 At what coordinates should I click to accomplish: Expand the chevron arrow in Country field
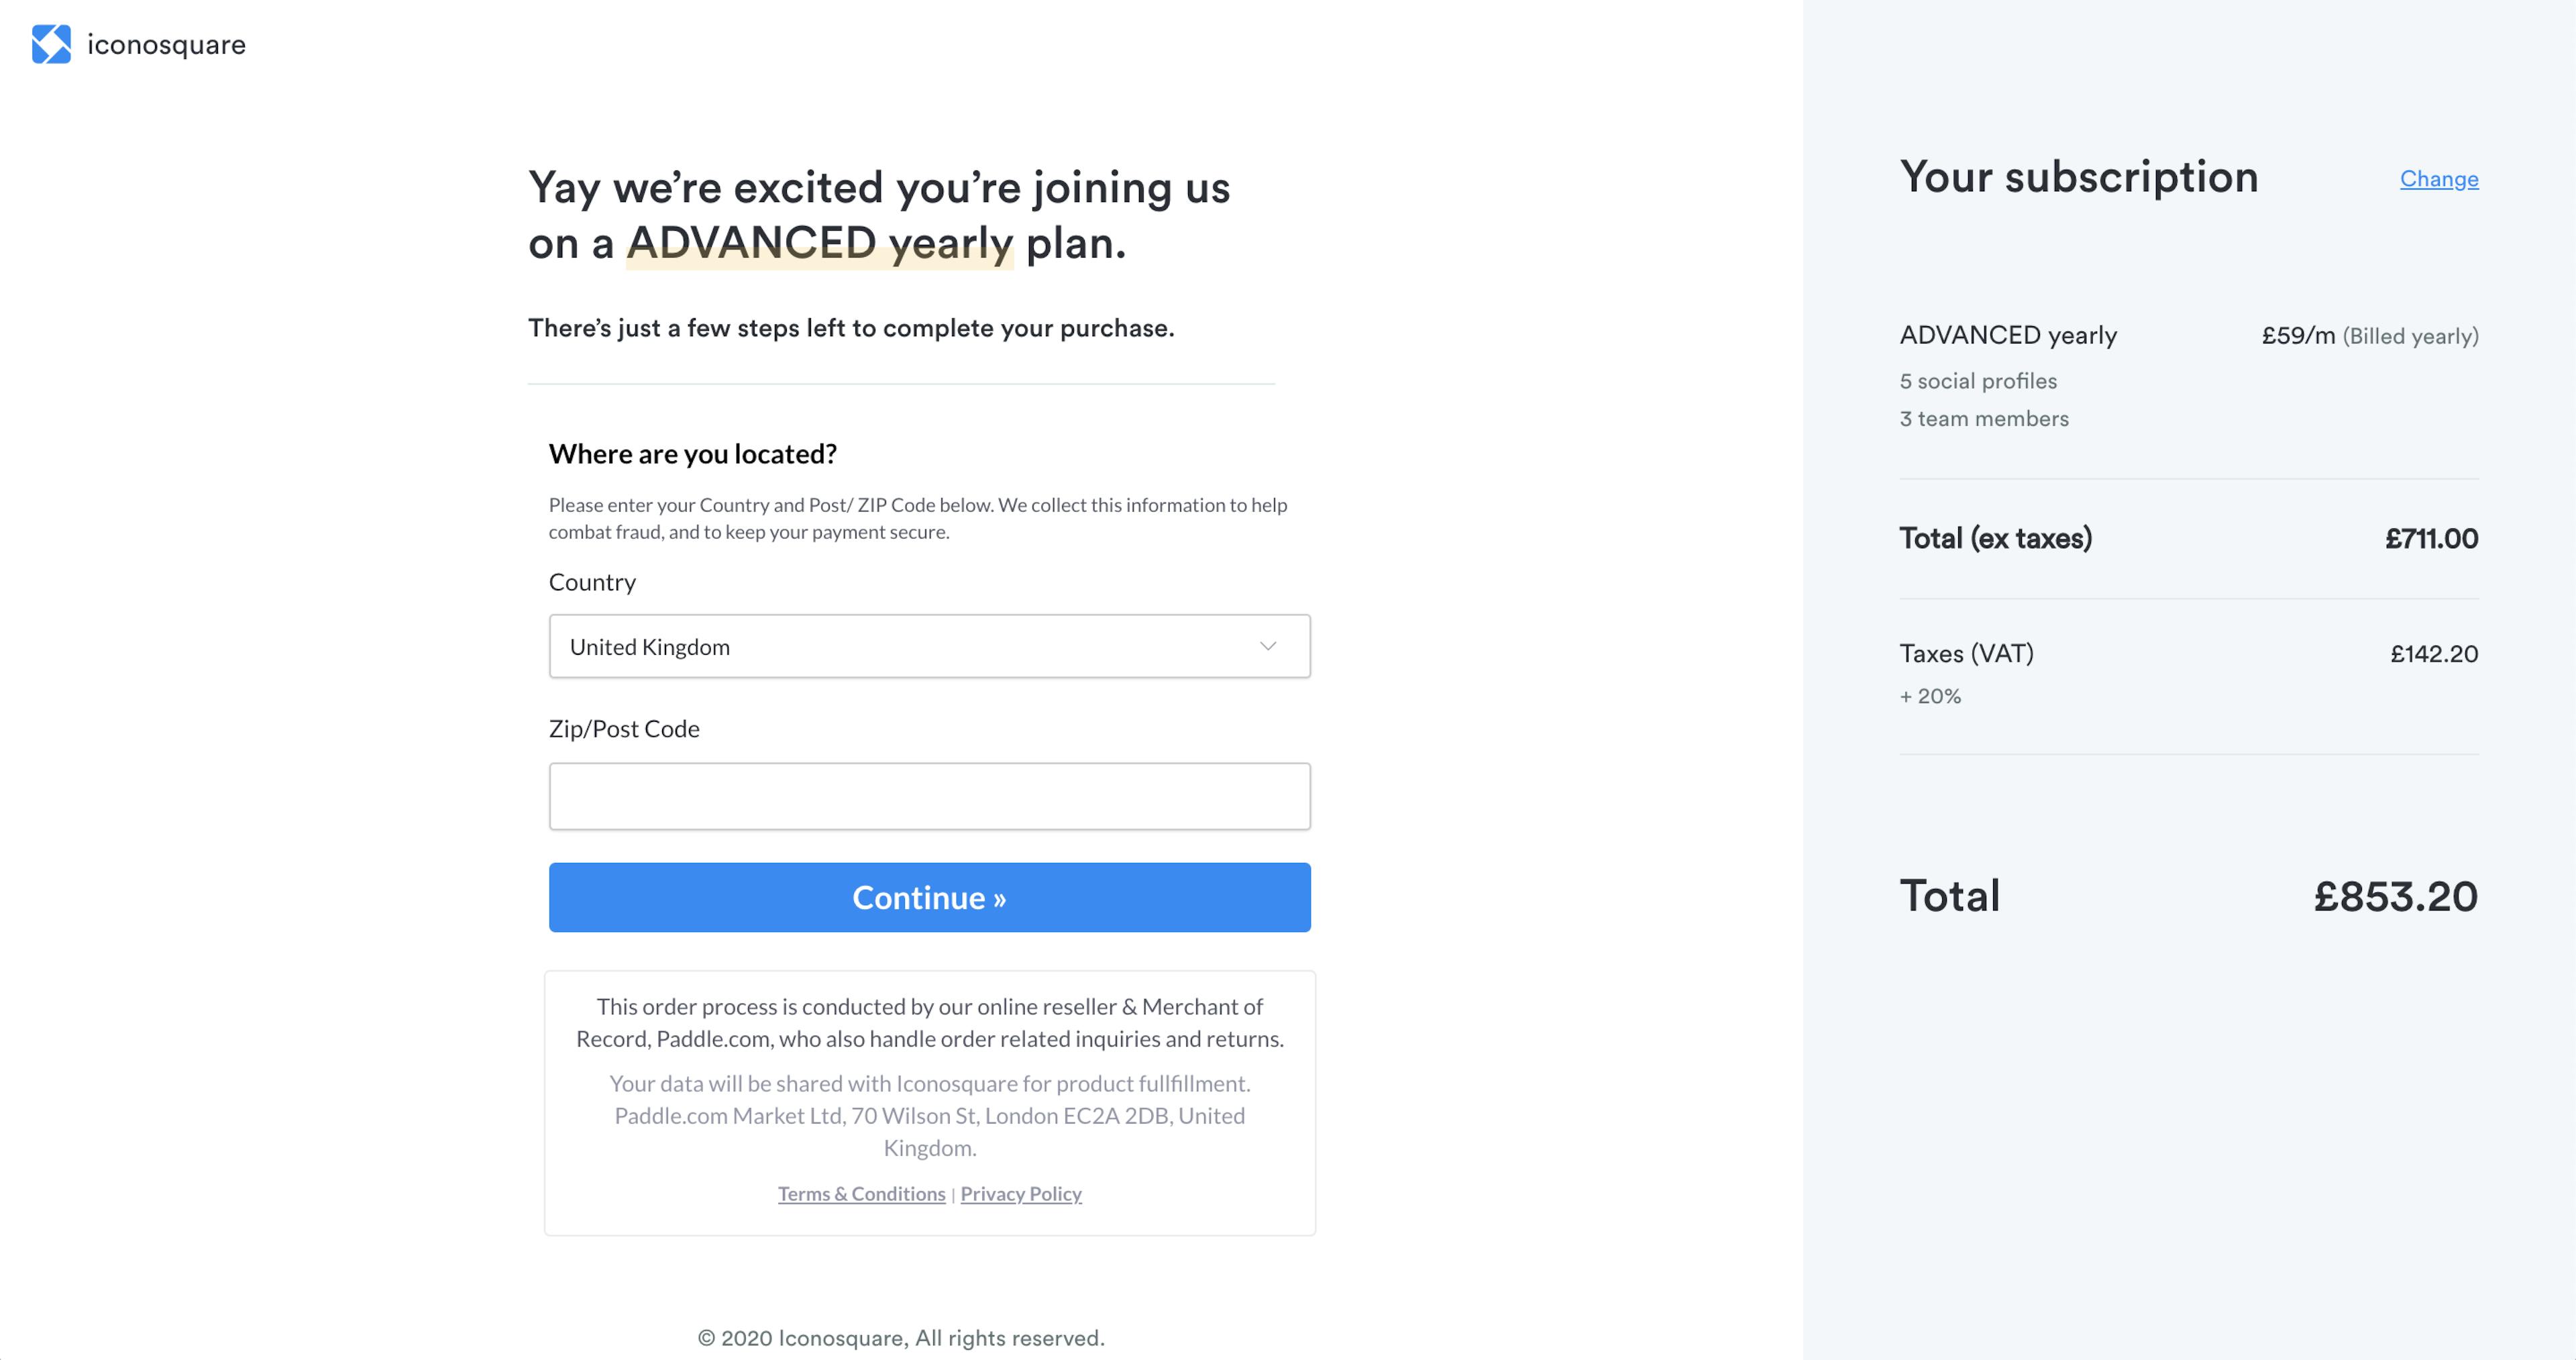tap(1268, 646)
